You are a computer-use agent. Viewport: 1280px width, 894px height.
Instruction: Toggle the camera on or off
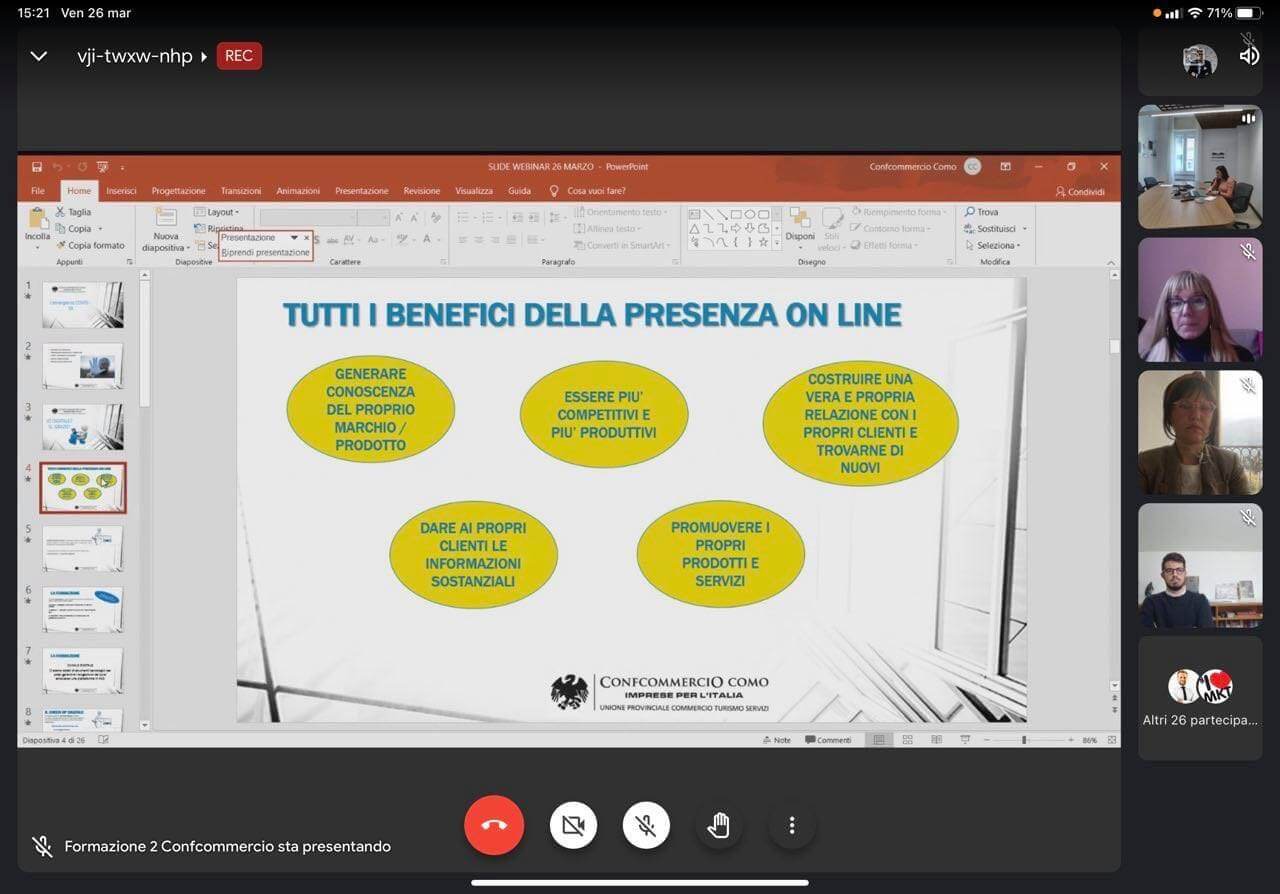coord(573,825)
